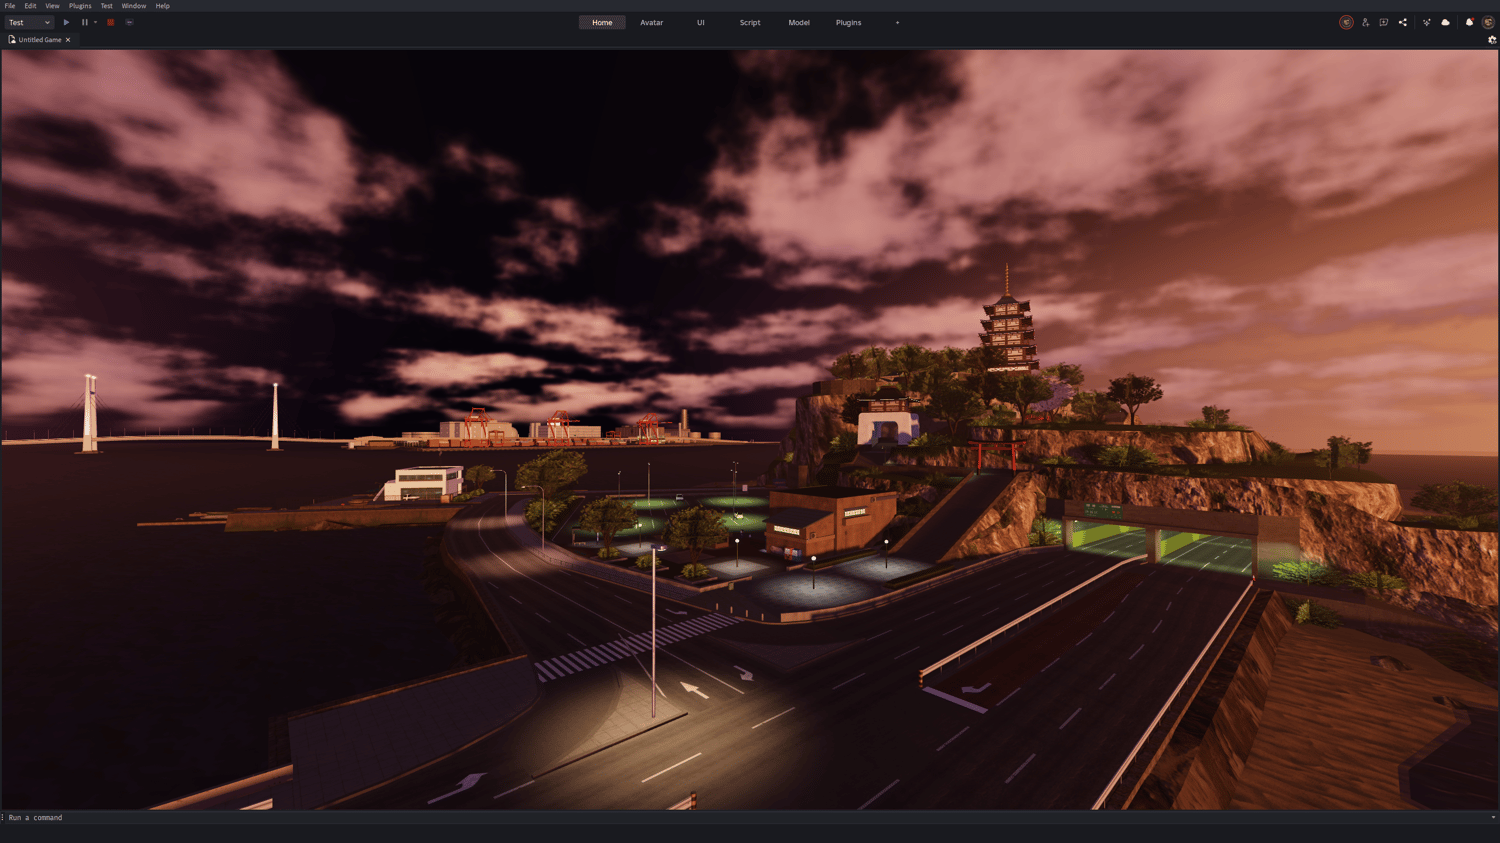Open the AI Assistant sparkle icon

[x=1427, y=22]
